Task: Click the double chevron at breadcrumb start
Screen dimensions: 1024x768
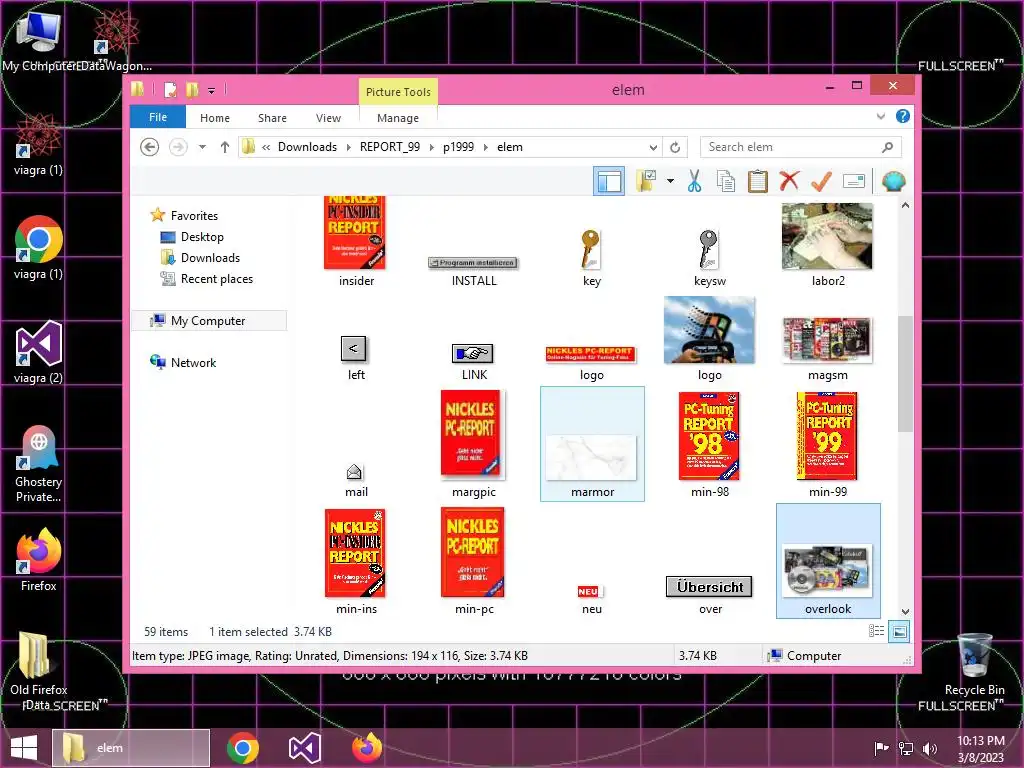Action: point(266,148)
